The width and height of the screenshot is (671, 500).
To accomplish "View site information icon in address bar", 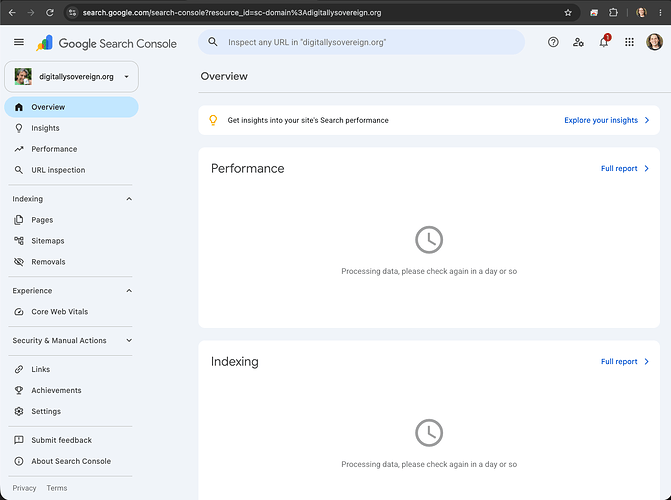I will coord(73,12).
